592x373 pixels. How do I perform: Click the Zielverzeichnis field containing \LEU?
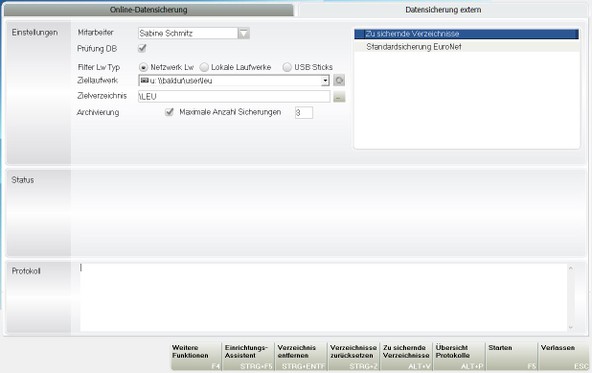coord(234,96)
